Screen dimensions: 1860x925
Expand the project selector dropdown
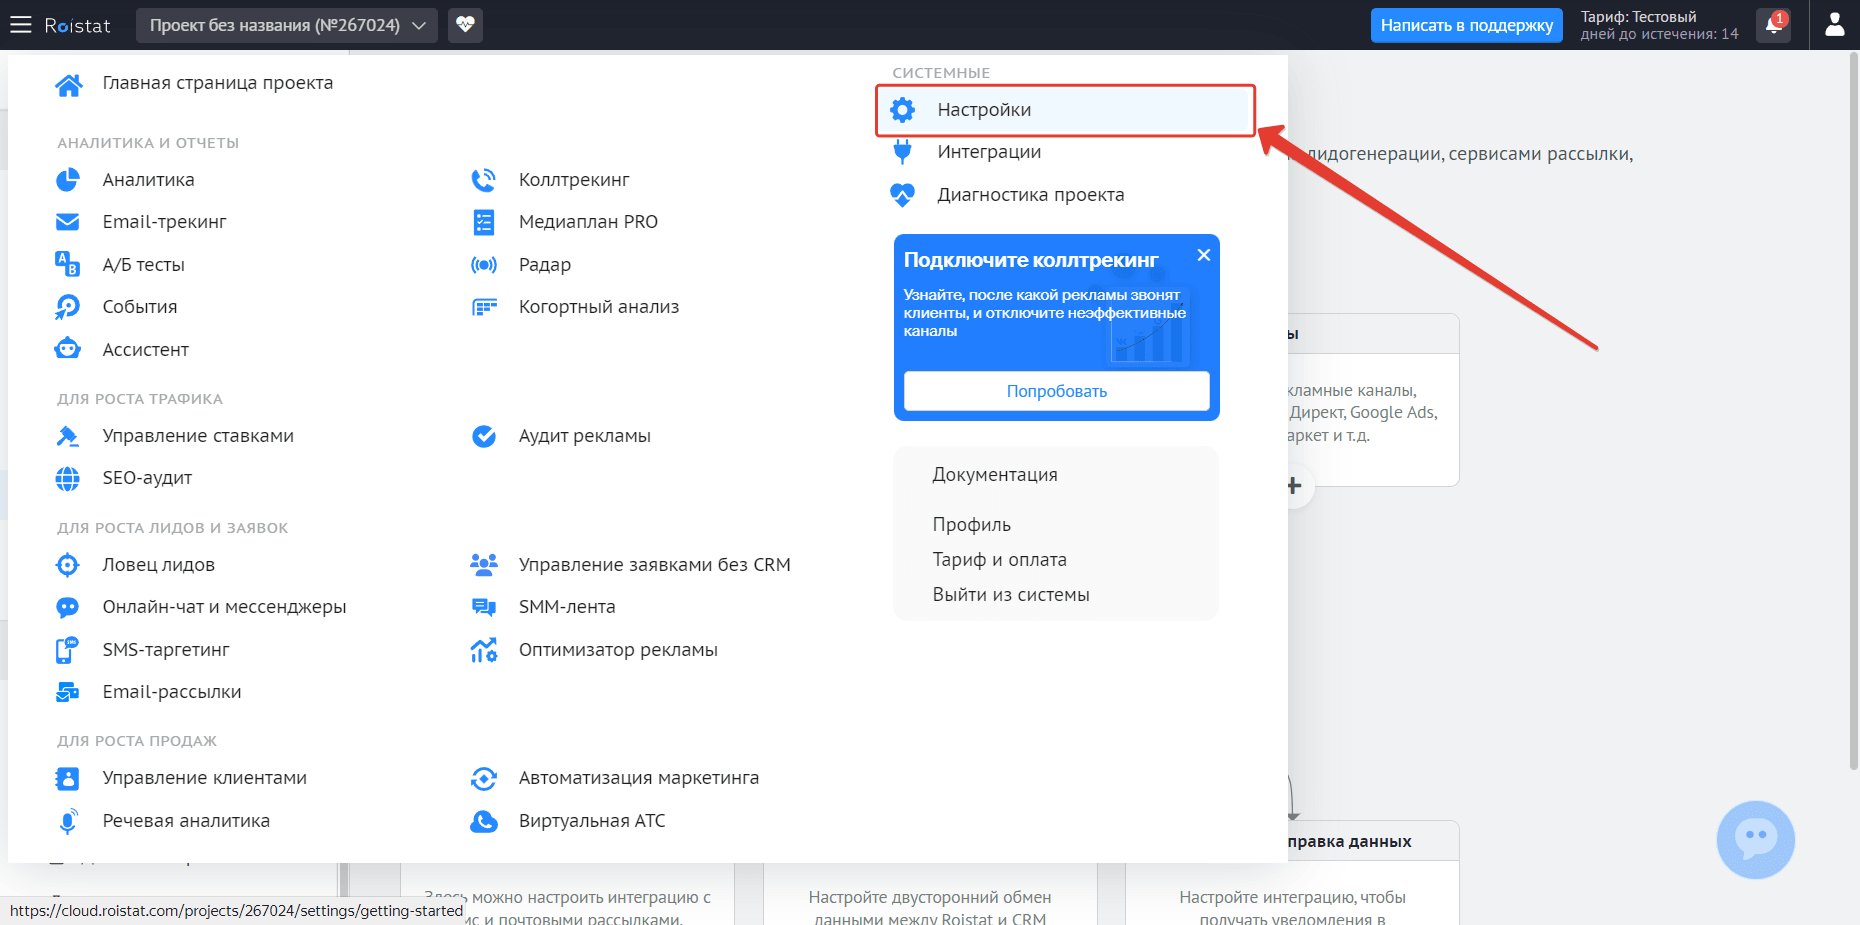[287, 25]
